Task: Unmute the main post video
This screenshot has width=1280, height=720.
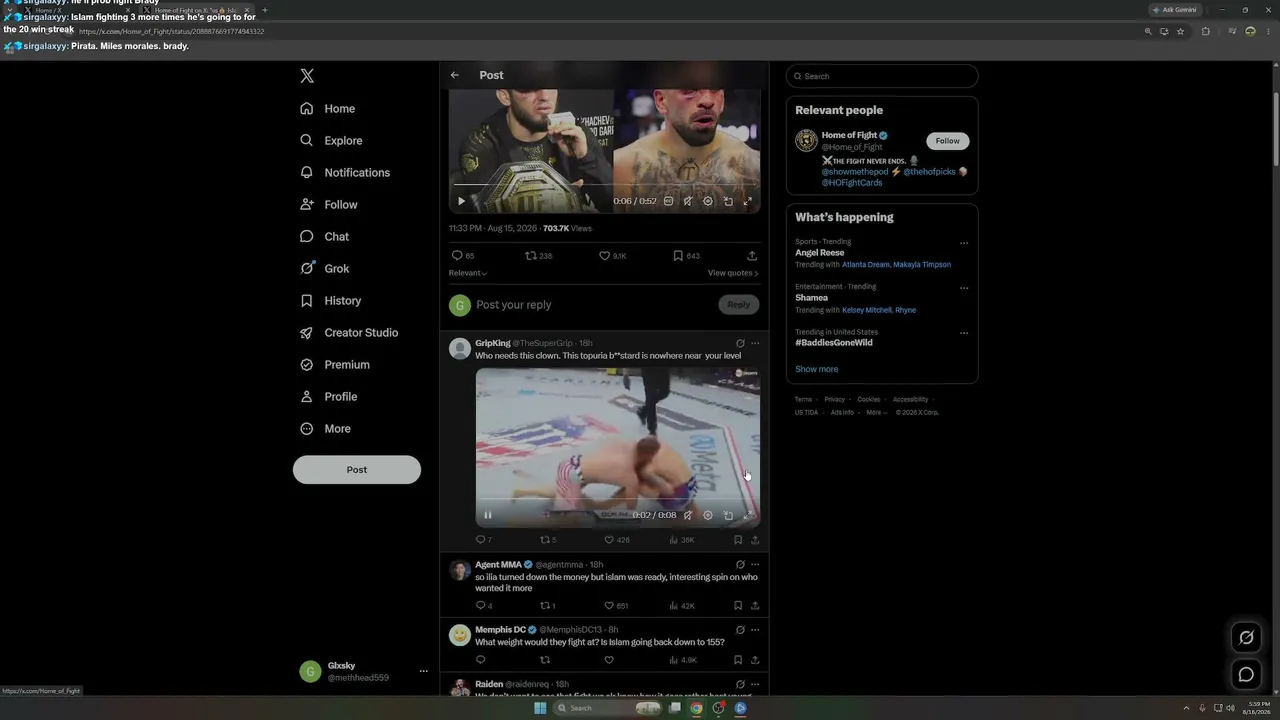Action: [x=688, y=201]
